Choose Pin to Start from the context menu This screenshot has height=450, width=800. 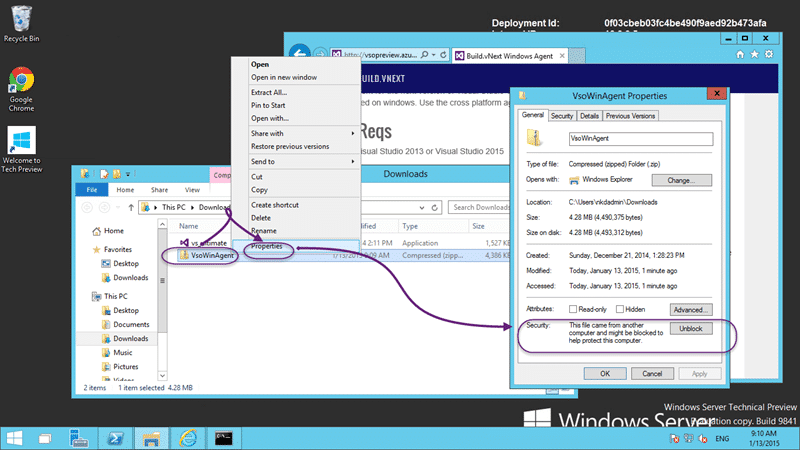point(268,105)
